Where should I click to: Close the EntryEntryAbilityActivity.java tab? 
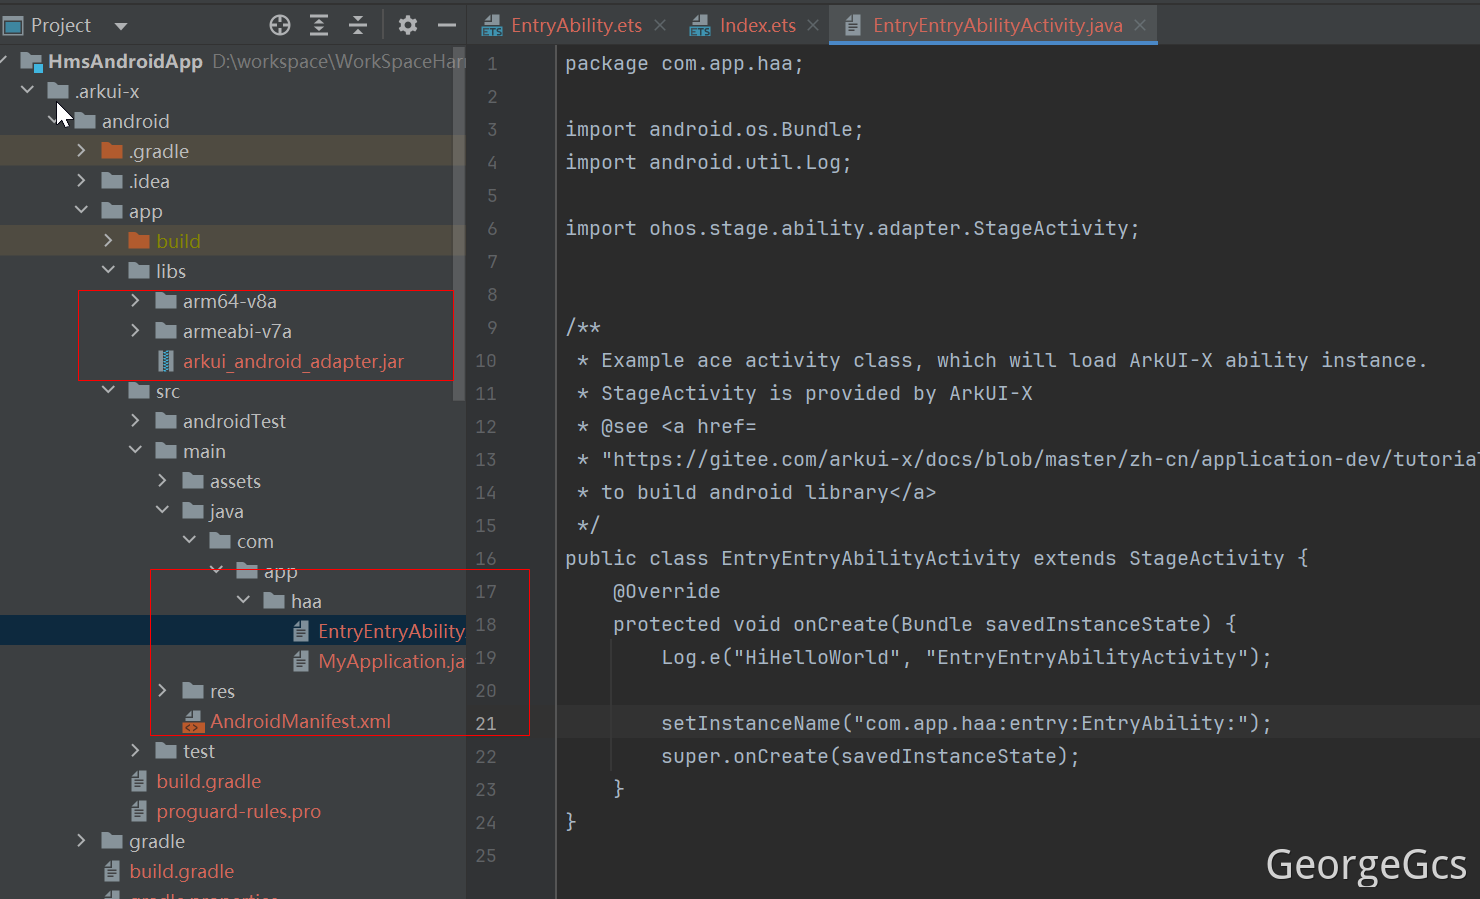tap(1140, 26)
